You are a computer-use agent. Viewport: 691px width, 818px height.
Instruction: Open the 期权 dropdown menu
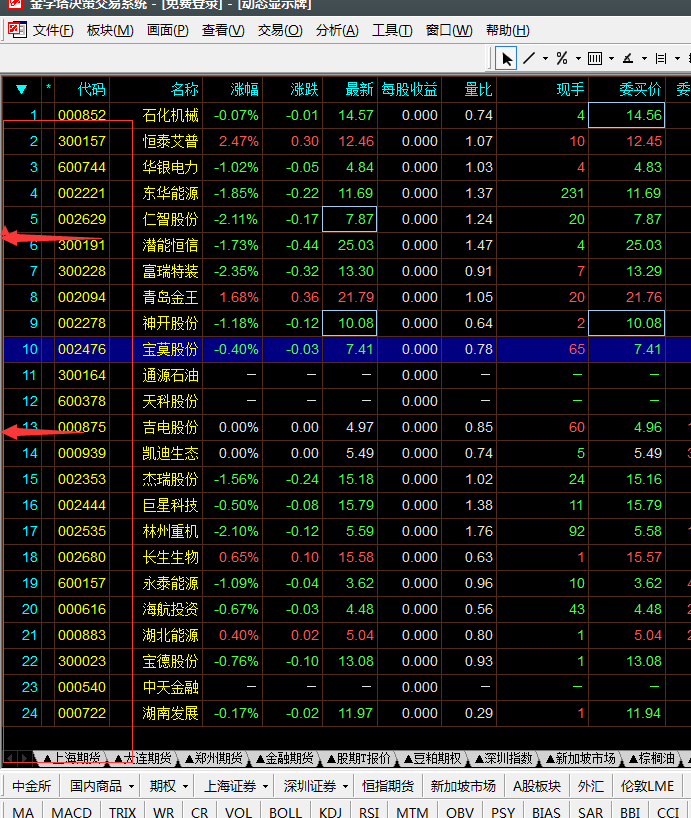coord(168,786)
